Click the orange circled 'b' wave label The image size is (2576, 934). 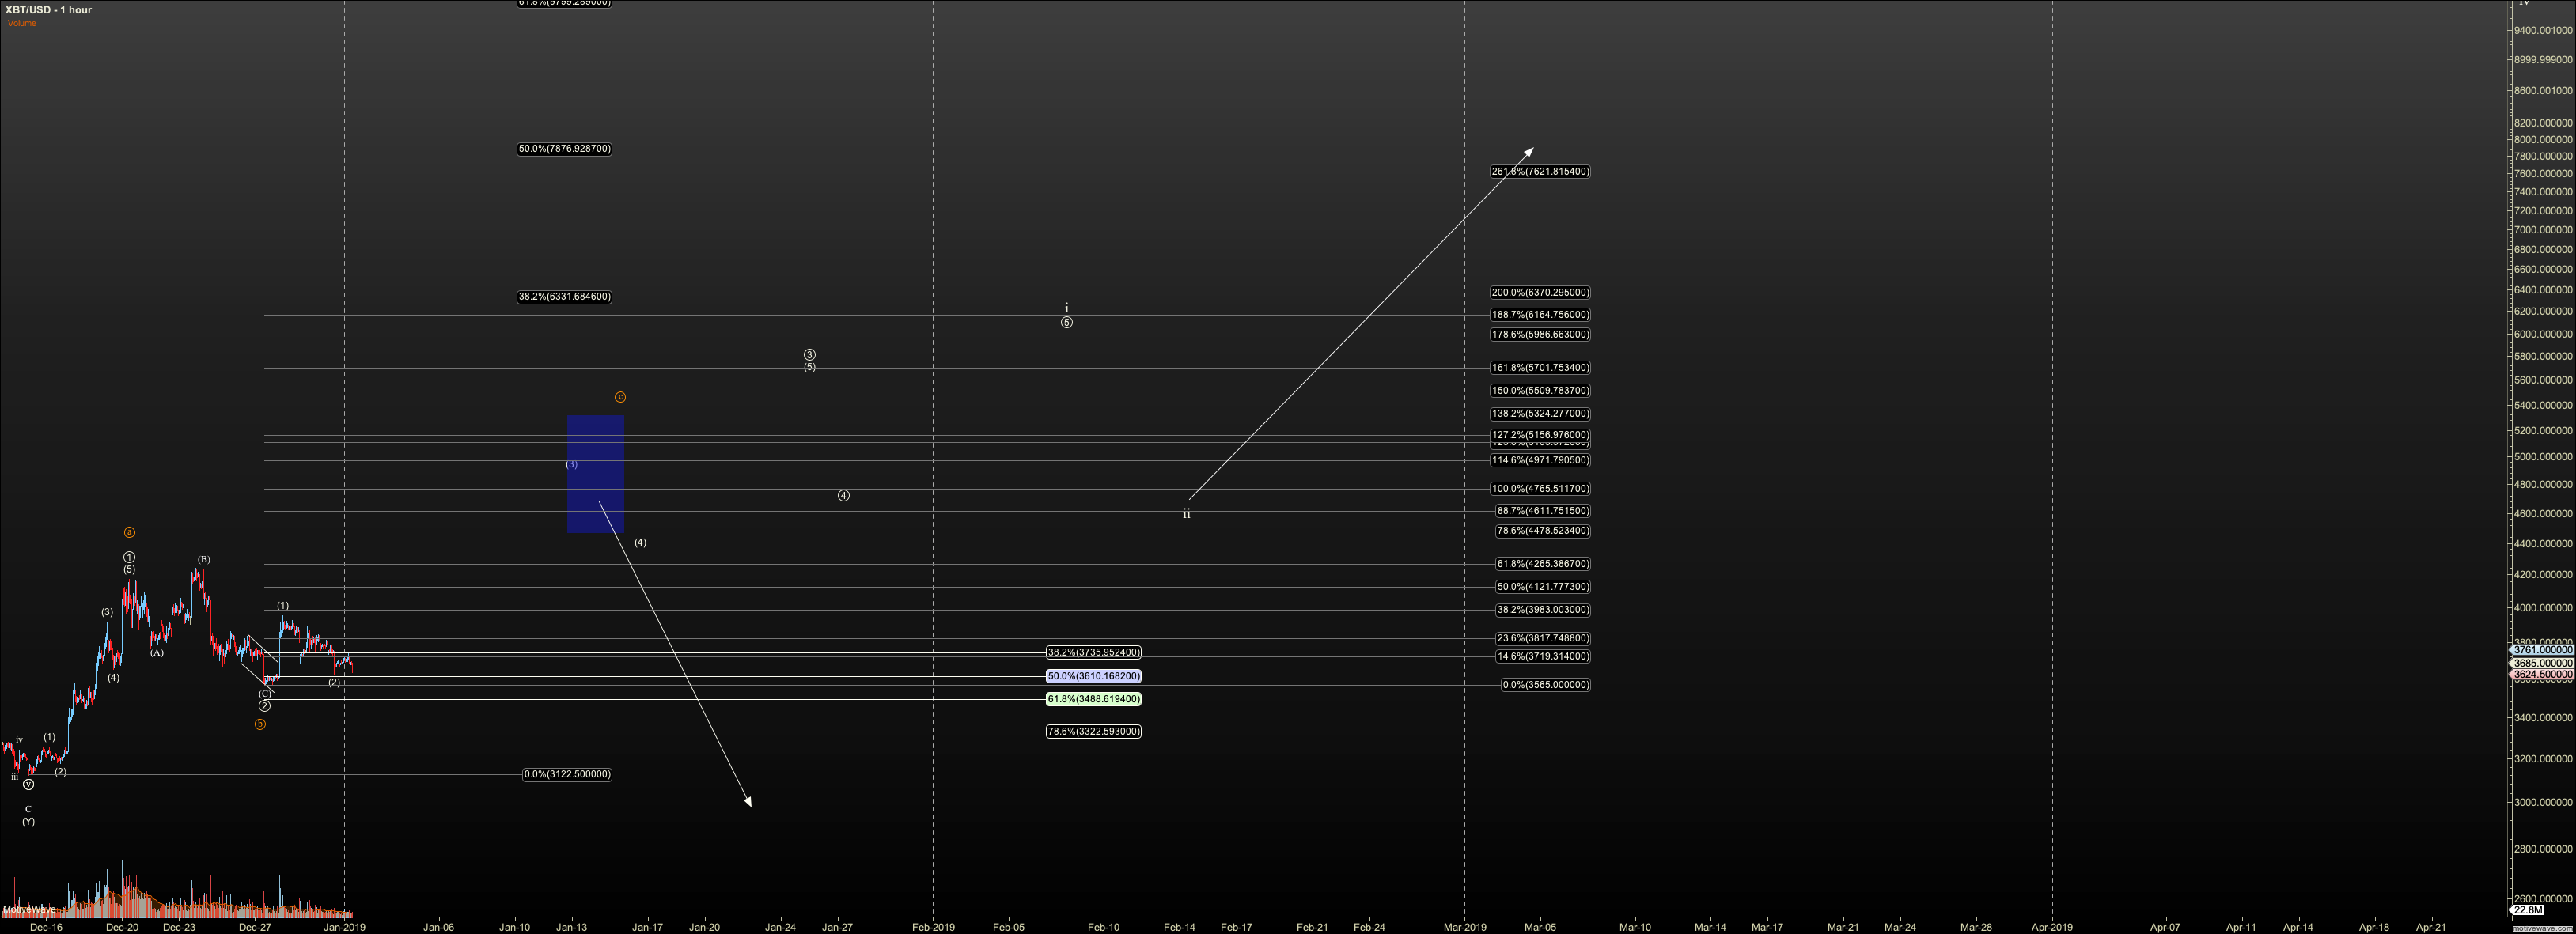[x=260, y=724]
